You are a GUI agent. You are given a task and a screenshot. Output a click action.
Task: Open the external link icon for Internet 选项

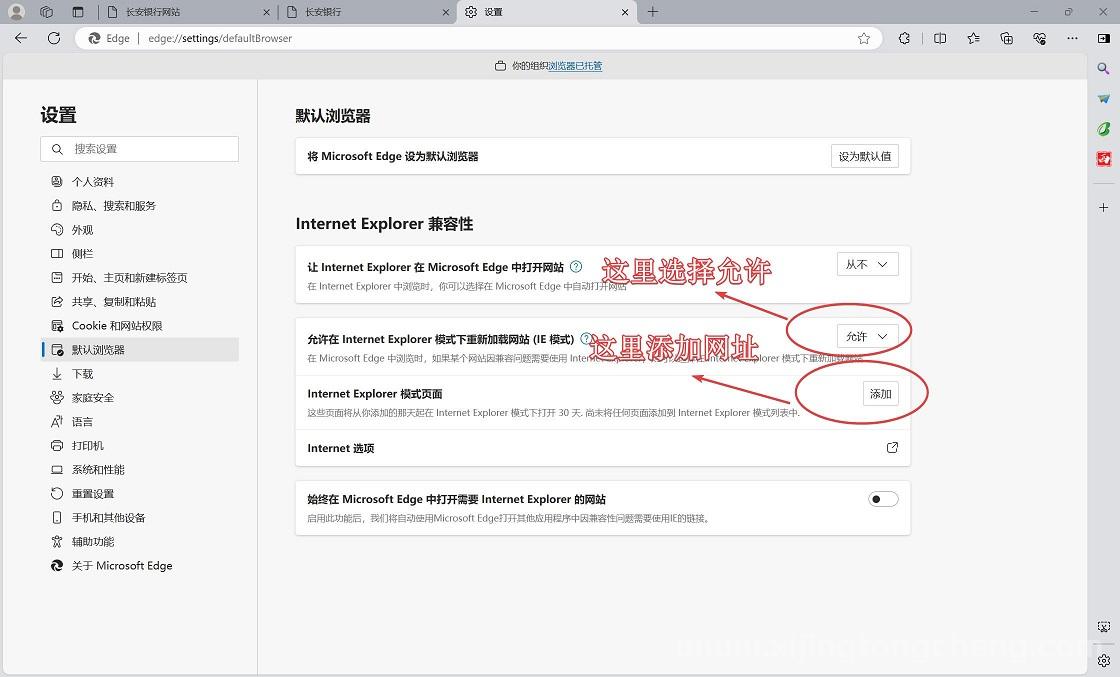click(892, 448)
